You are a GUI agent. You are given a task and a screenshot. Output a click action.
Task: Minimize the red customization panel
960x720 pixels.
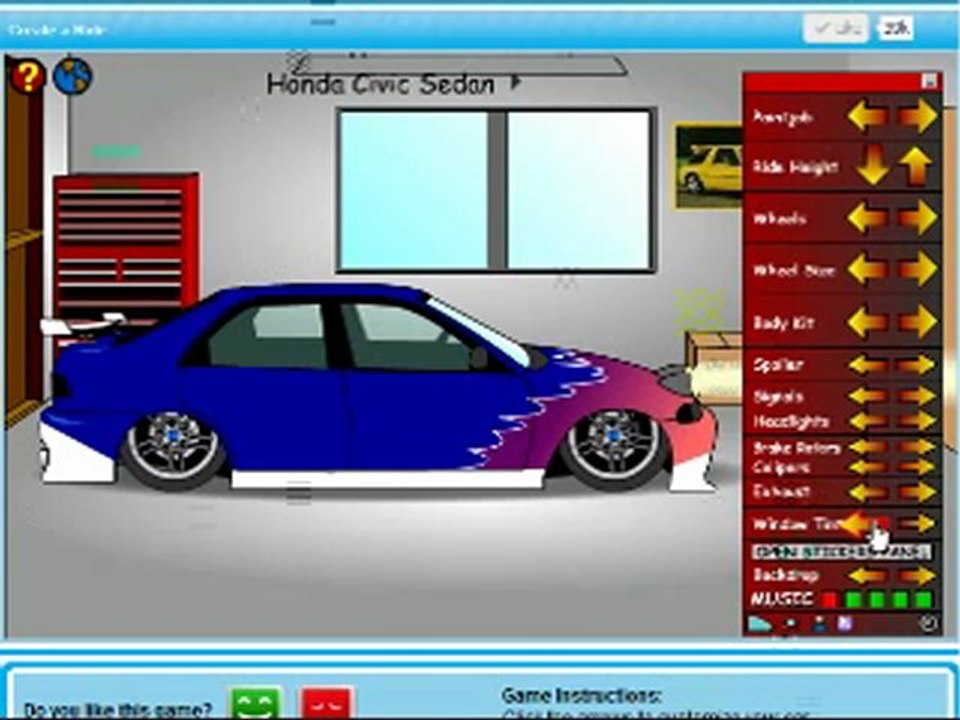tap(929, 81)
